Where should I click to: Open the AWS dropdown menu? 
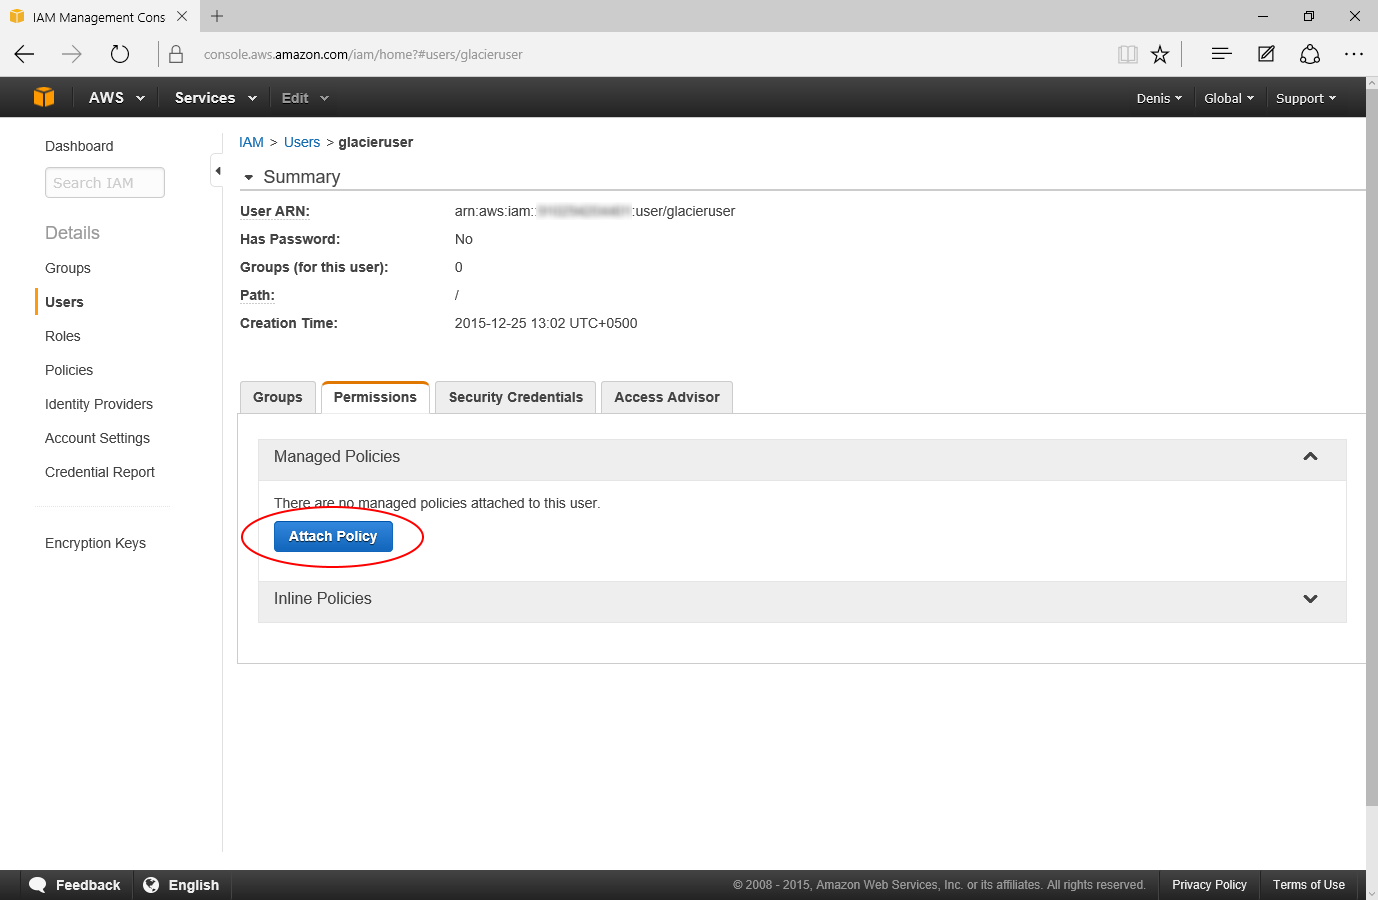[x=117, y=98]
